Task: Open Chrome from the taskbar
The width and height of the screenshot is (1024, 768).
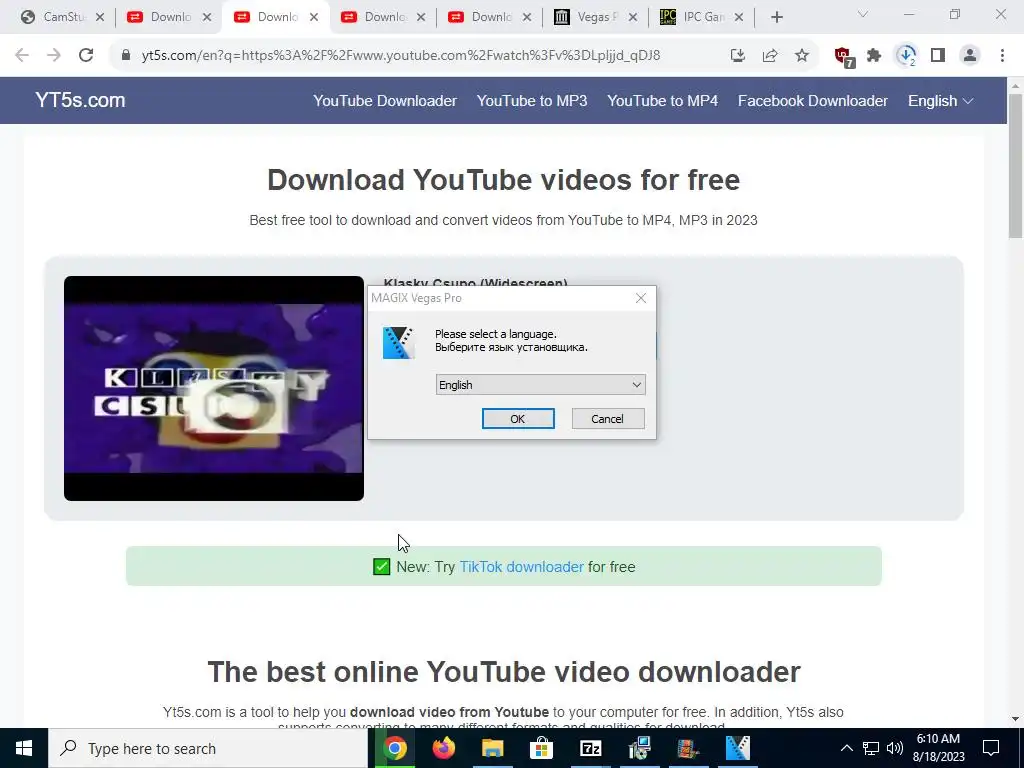Action: coord(394,748)
